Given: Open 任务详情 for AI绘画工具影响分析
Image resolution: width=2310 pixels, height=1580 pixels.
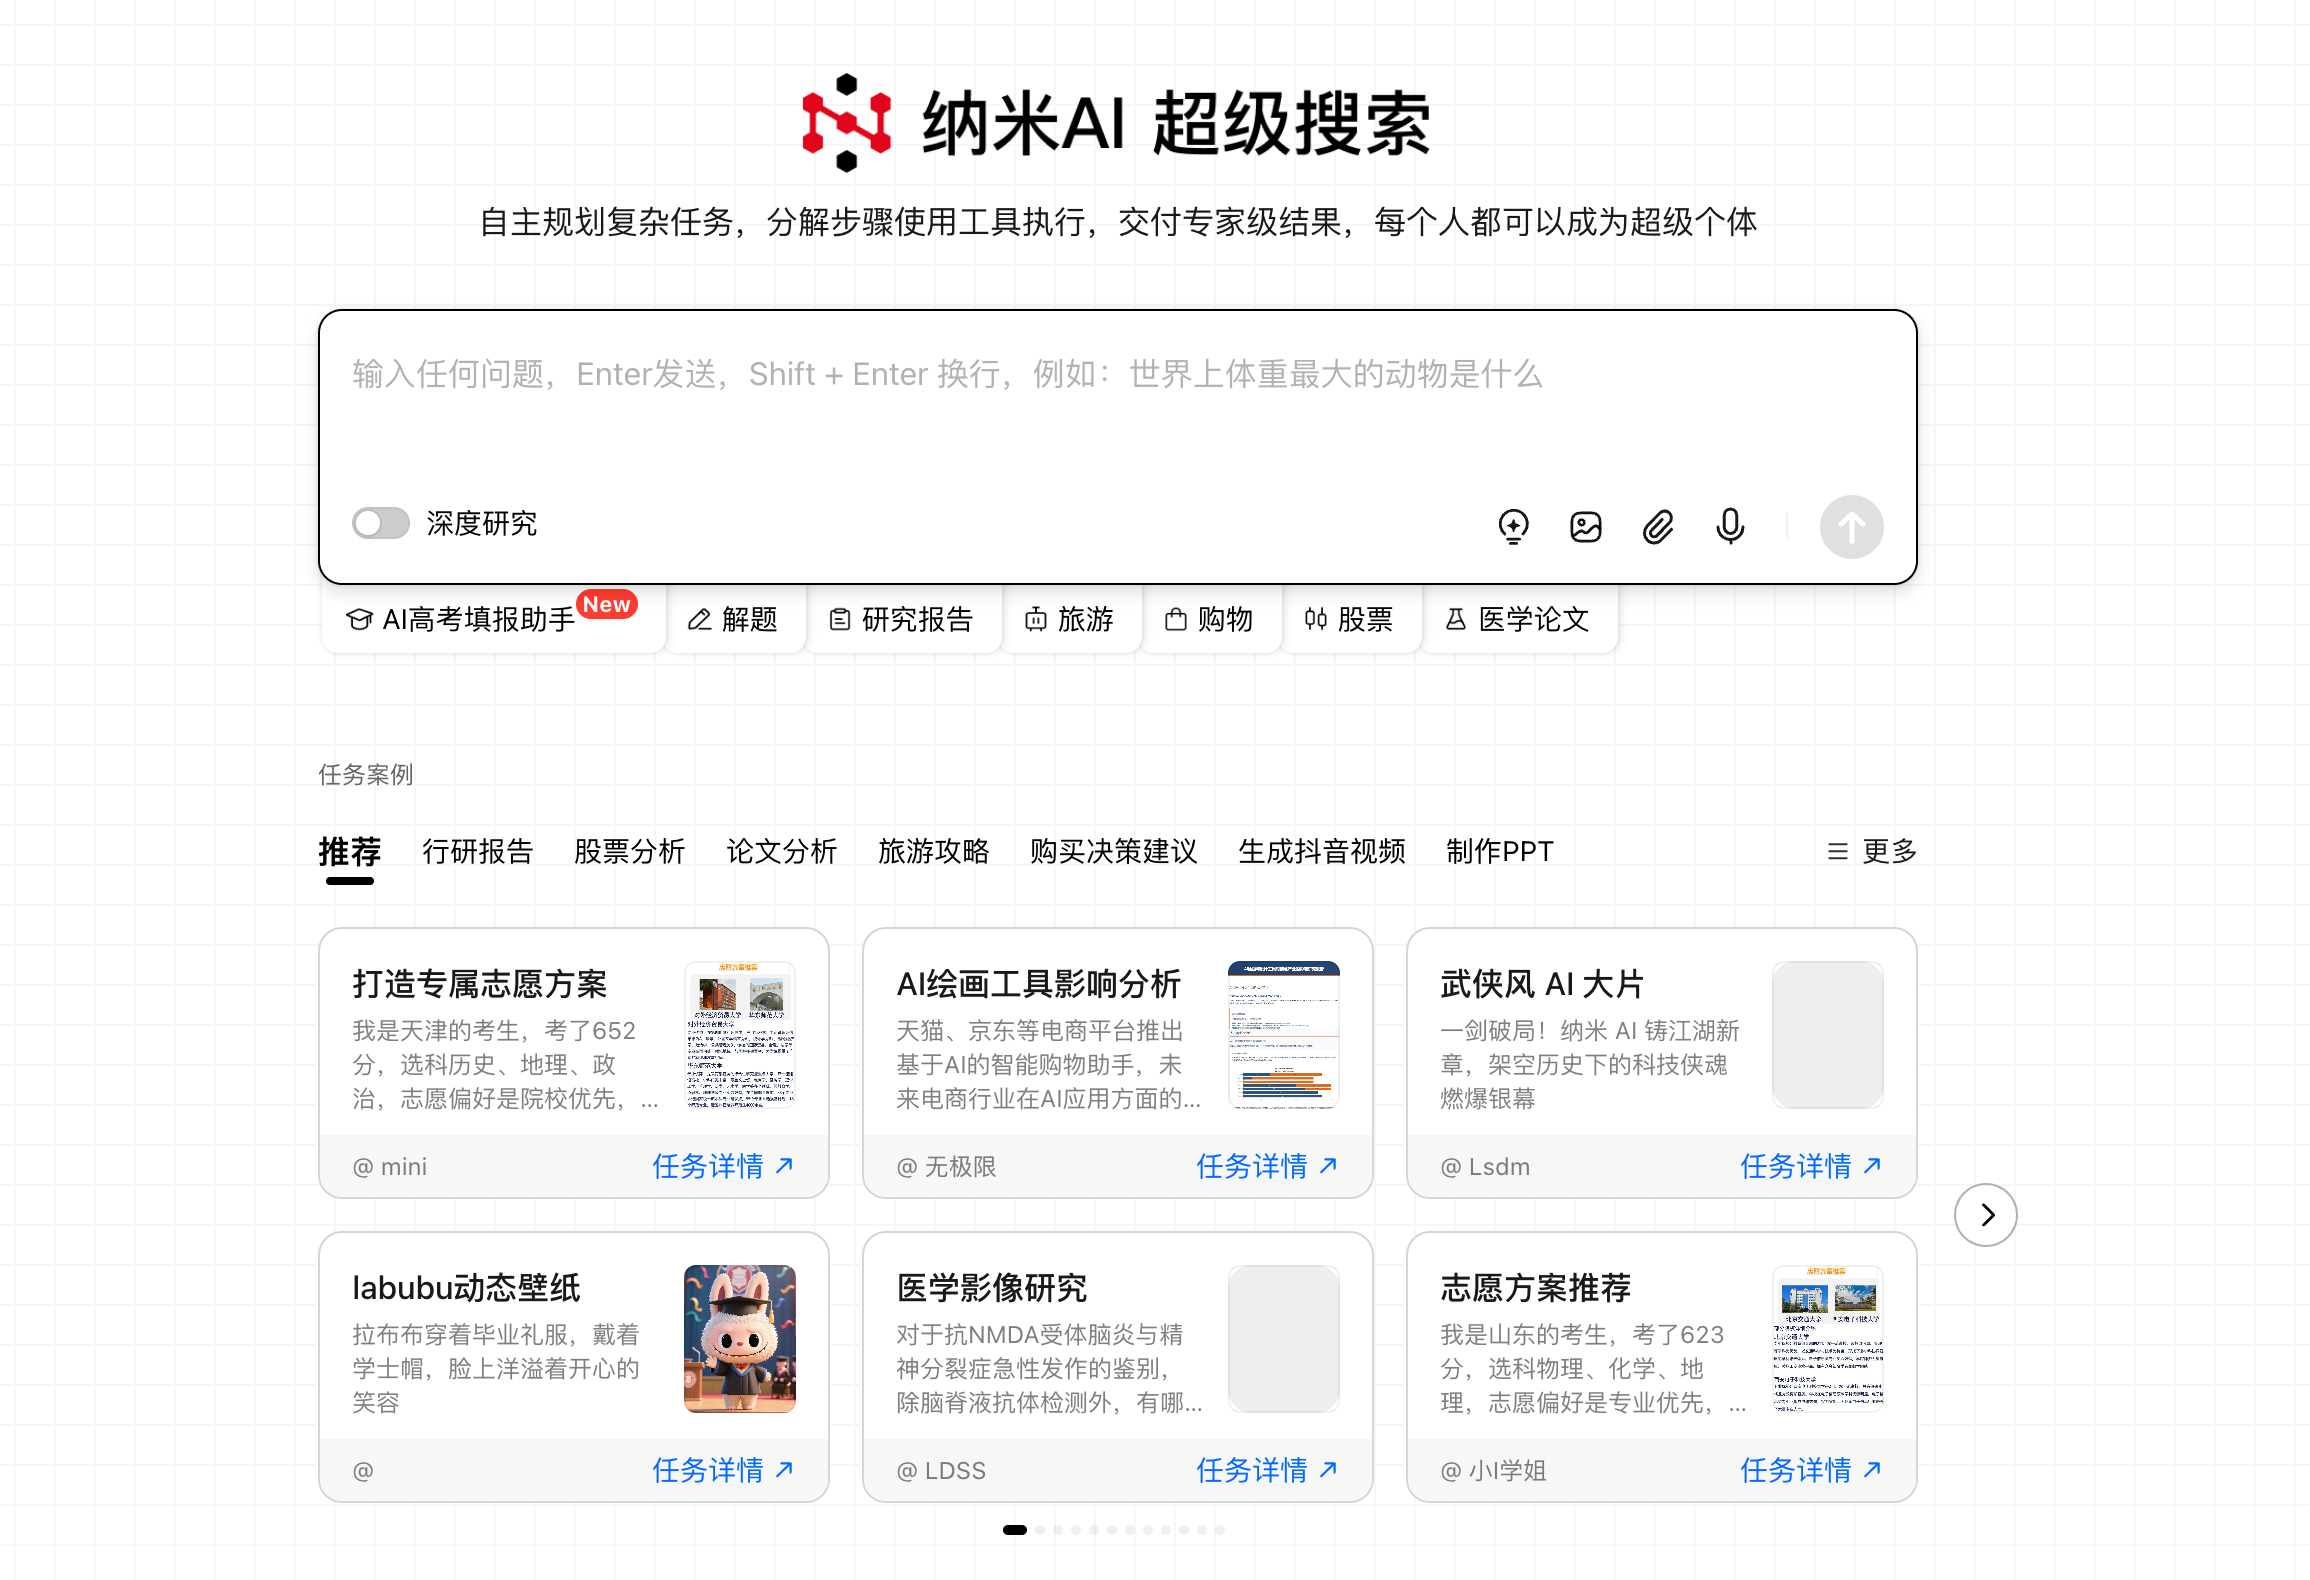Looking at the screenshot, I should tap(1267, 1166).
